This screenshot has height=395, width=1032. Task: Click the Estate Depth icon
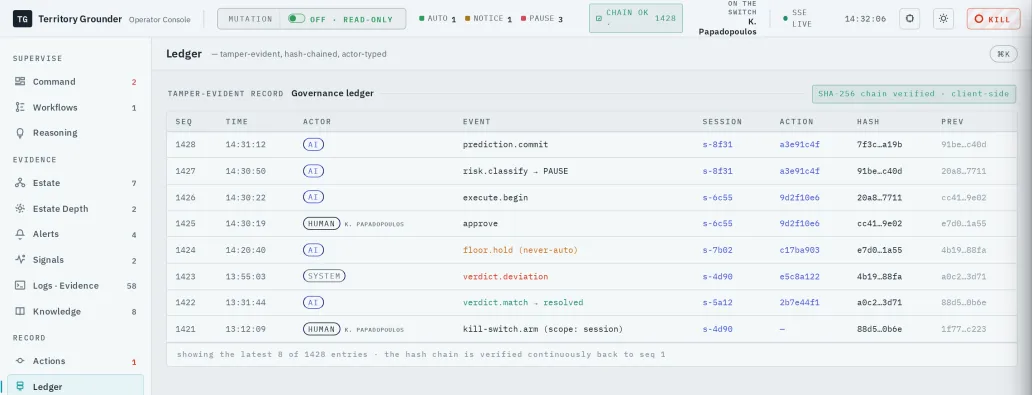pos(20,209)
